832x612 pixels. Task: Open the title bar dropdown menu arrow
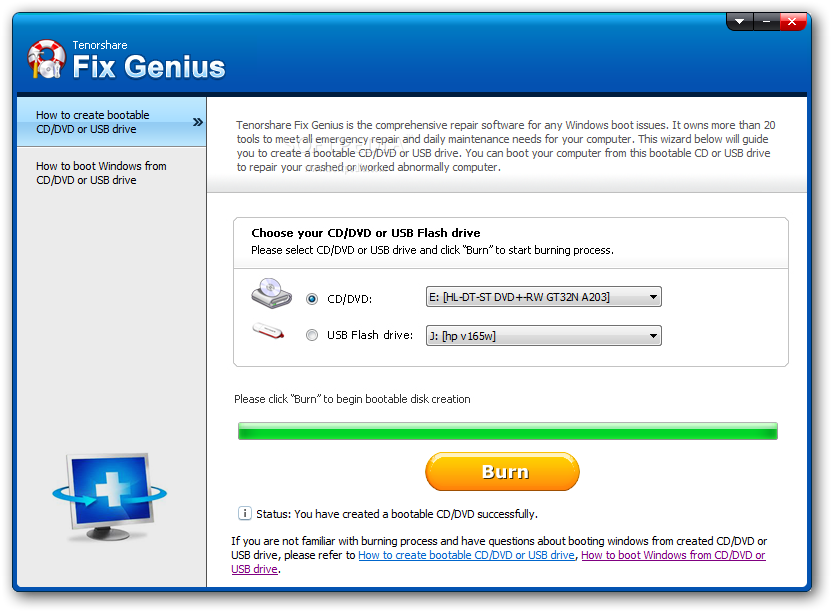740,22
